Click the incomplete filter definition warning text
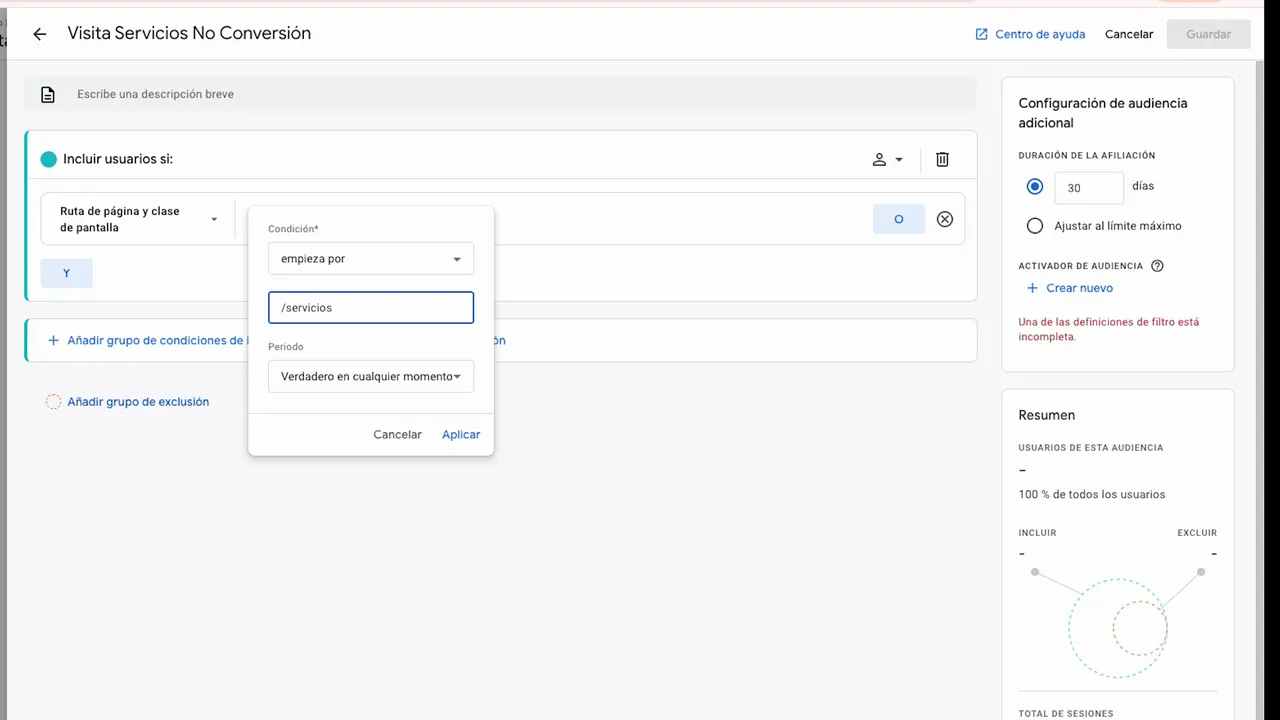This screenshot has width=1280, height=720. click(1108, 329)
